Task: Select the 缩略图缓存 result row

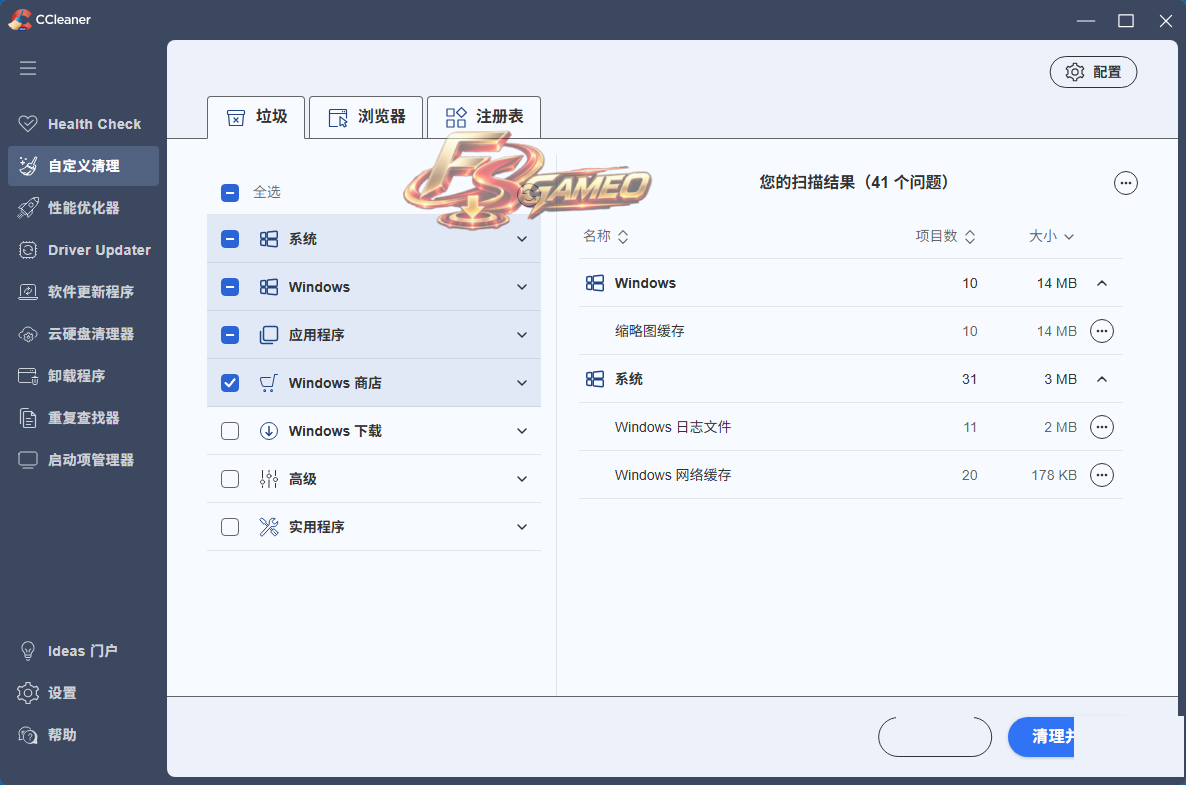Action: [851, 331]
